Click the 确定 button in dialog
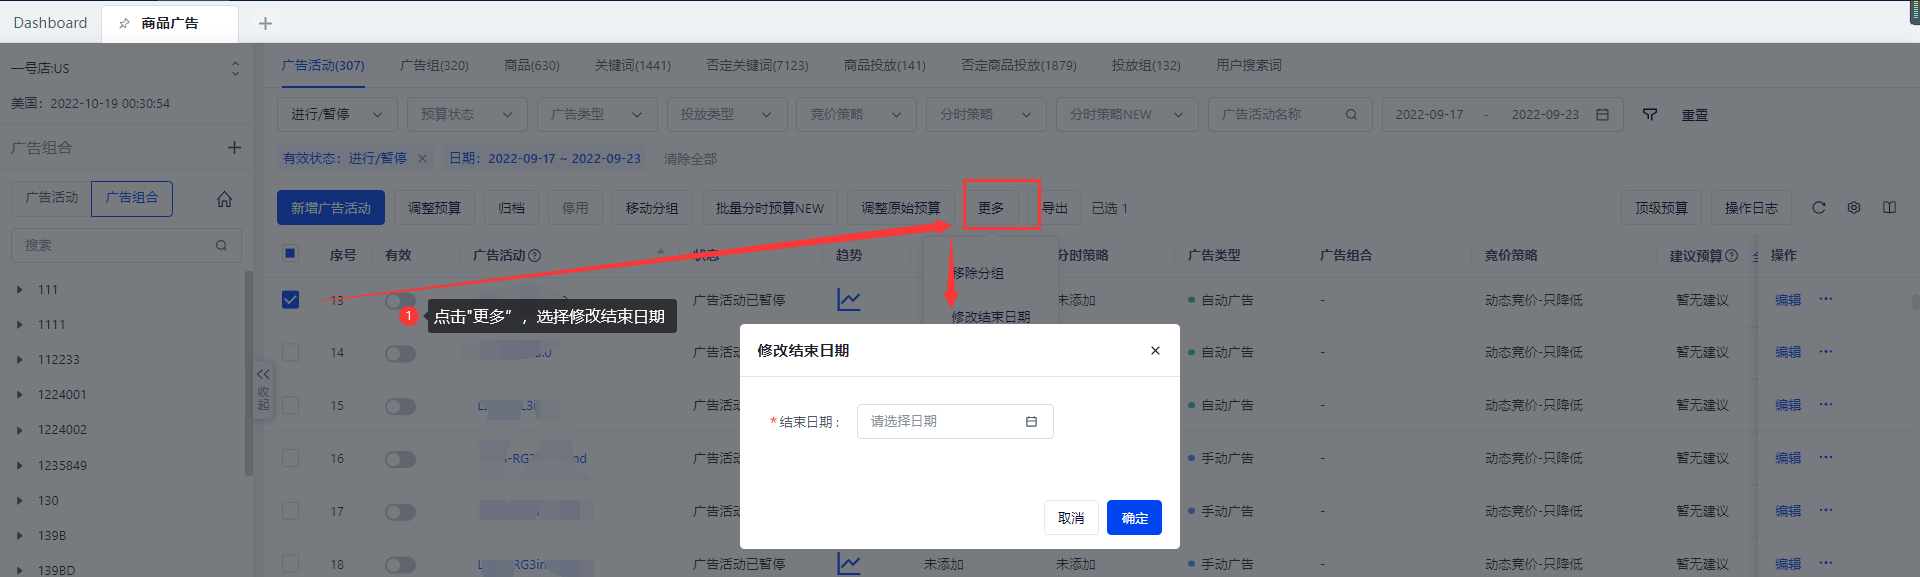The width and height of the screenshot is (1920, 577). coord(1134,518)
